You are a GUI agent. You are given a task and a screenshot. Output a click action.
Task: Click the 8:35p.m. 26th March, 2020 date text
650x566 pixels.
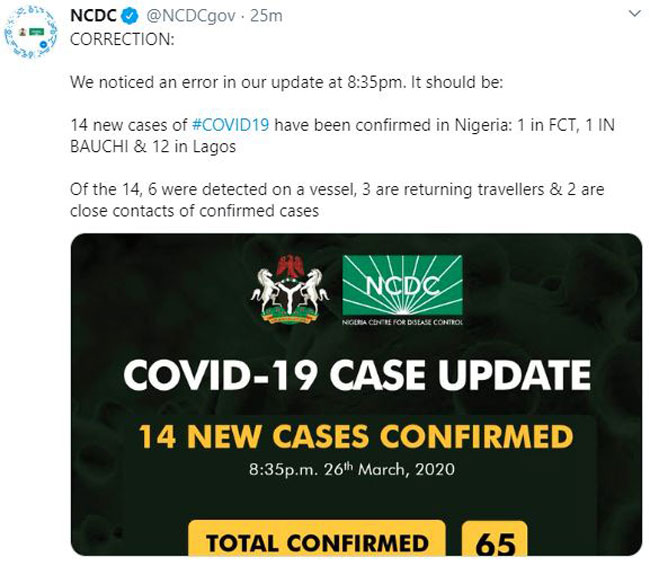click(x=352, y=469)
